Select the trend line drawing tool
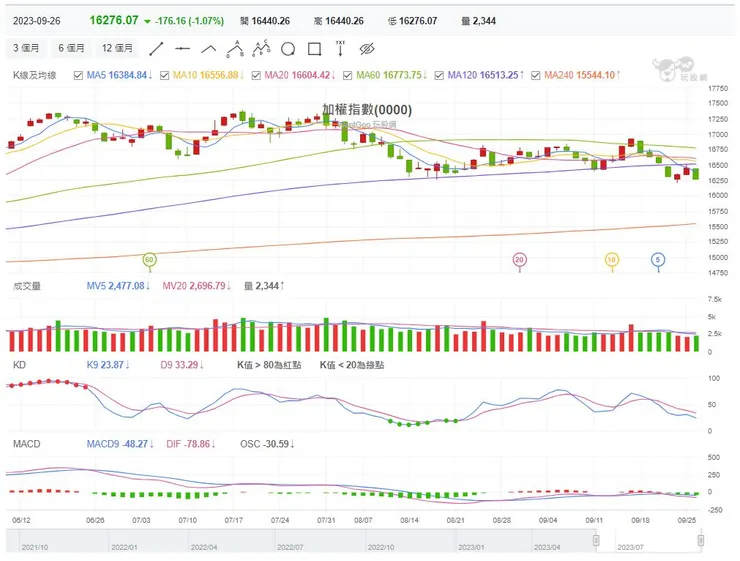This screenshot has height=561, width=740. (x=156, y=48)
